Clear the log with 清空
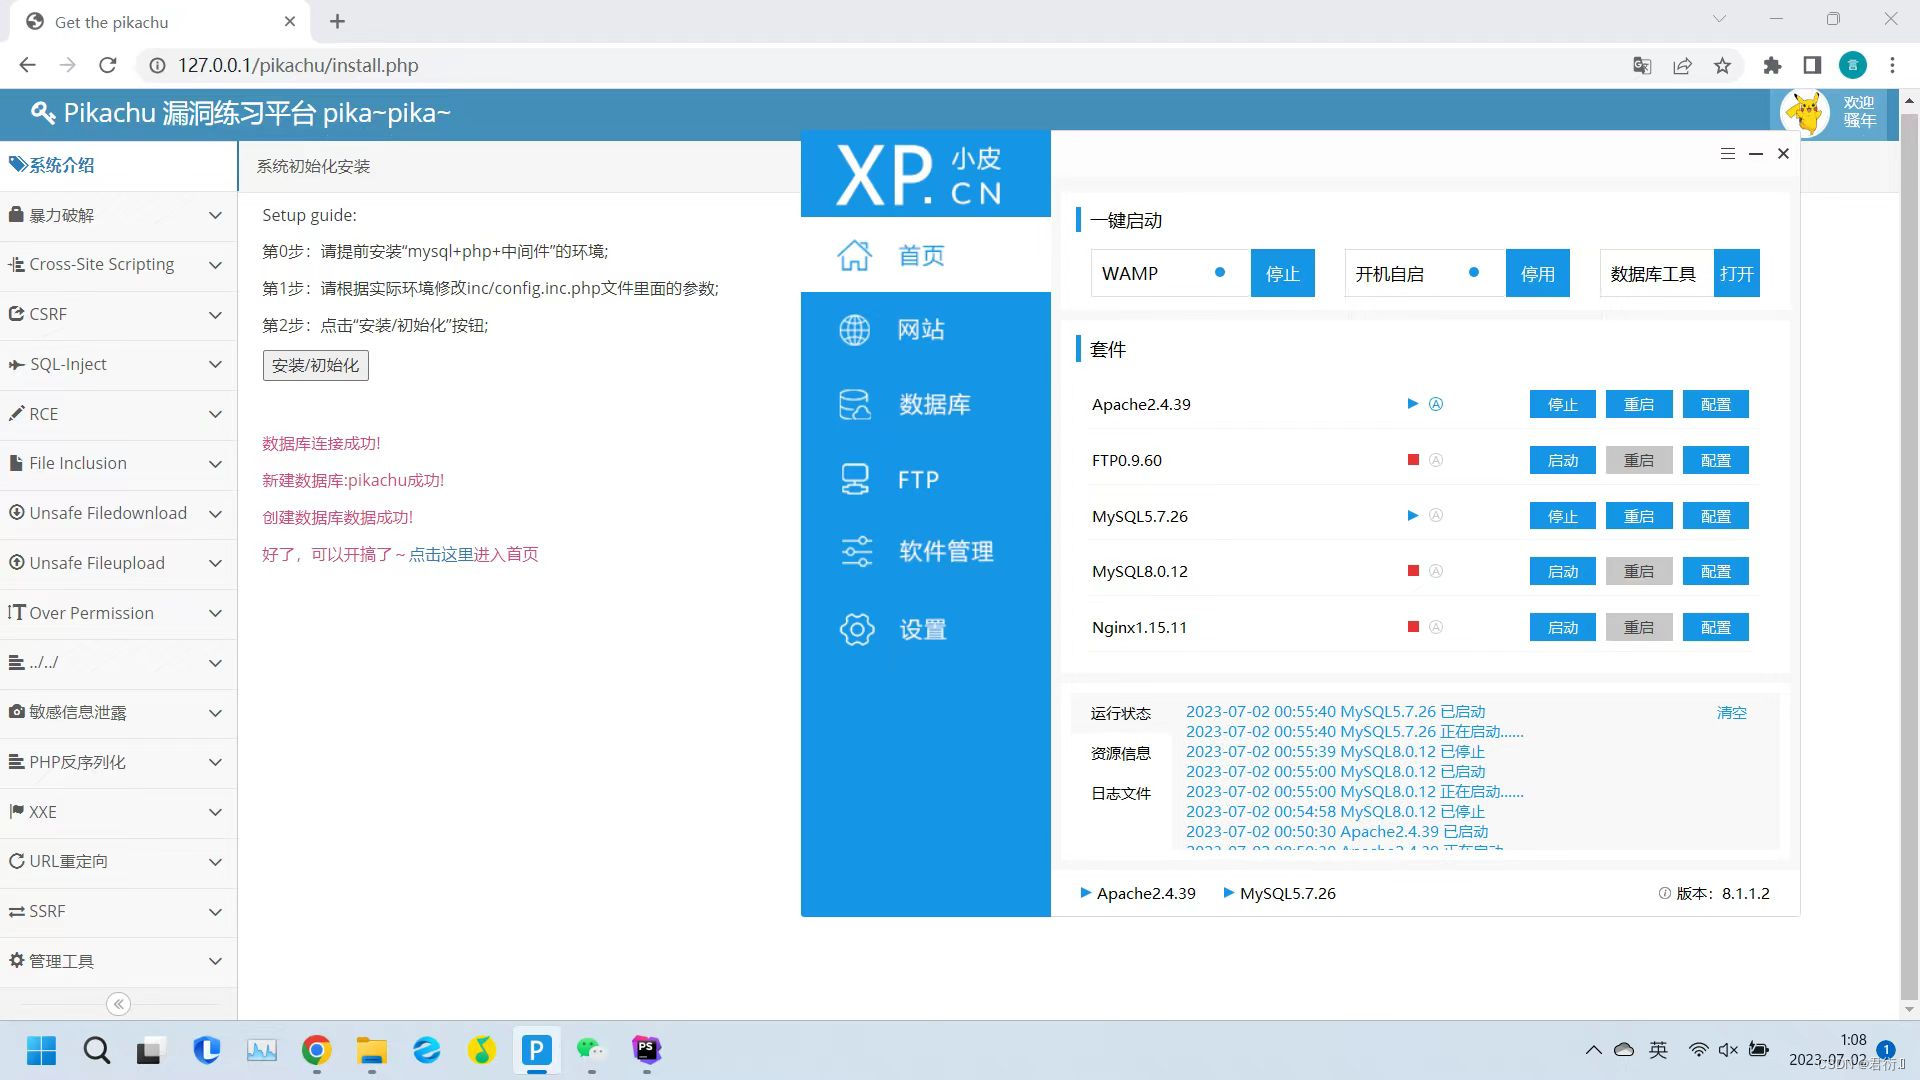 1731,713
